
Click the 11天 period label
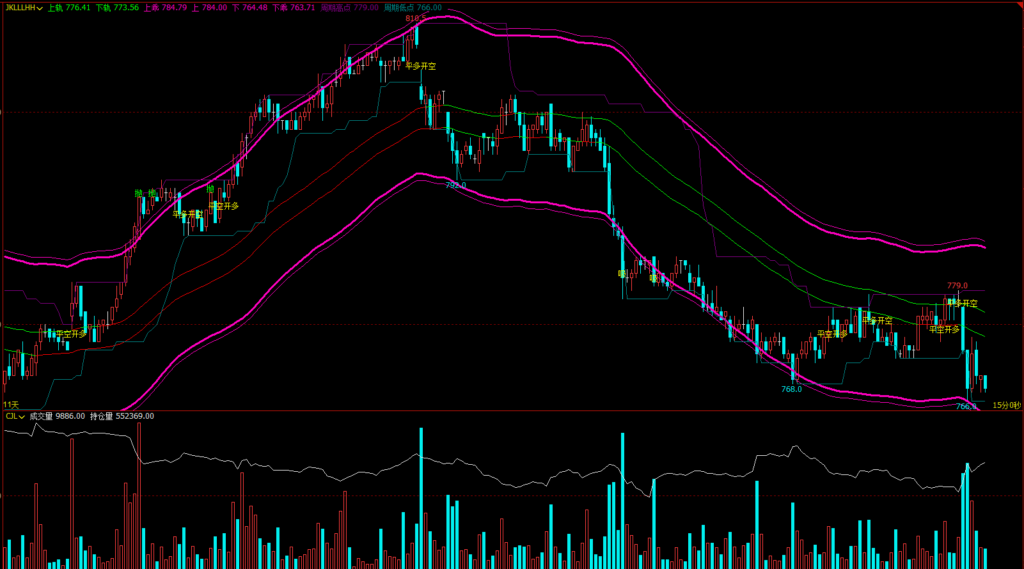11,405
